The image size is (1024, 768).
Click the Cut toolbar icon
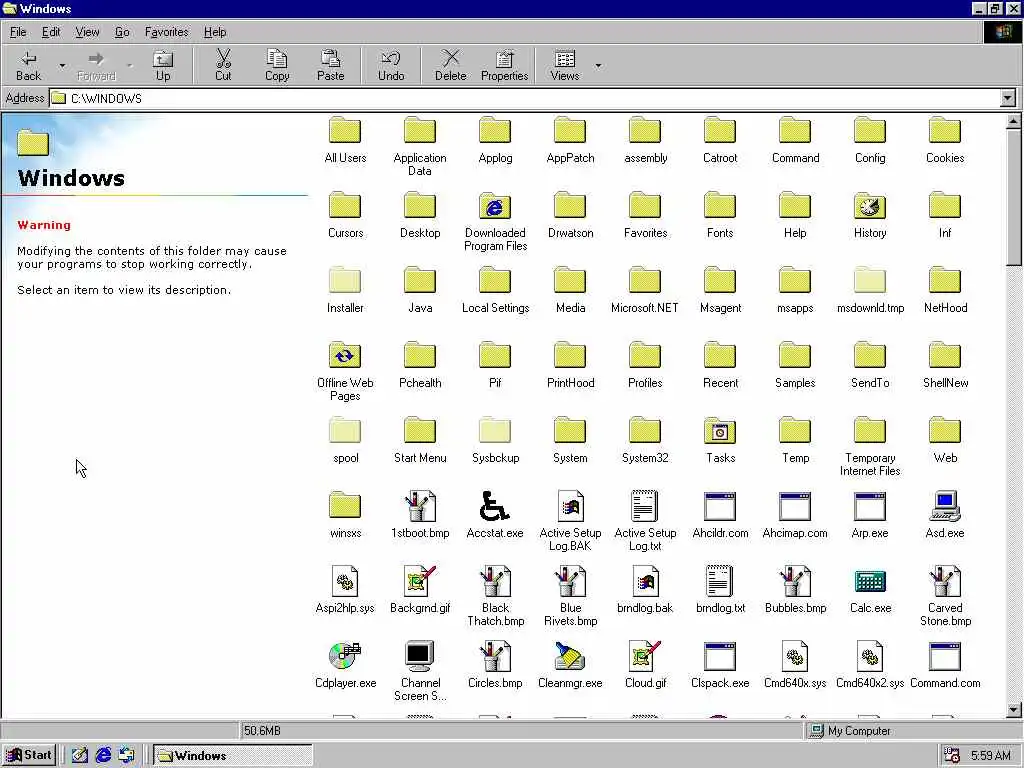tap(223, 66)
